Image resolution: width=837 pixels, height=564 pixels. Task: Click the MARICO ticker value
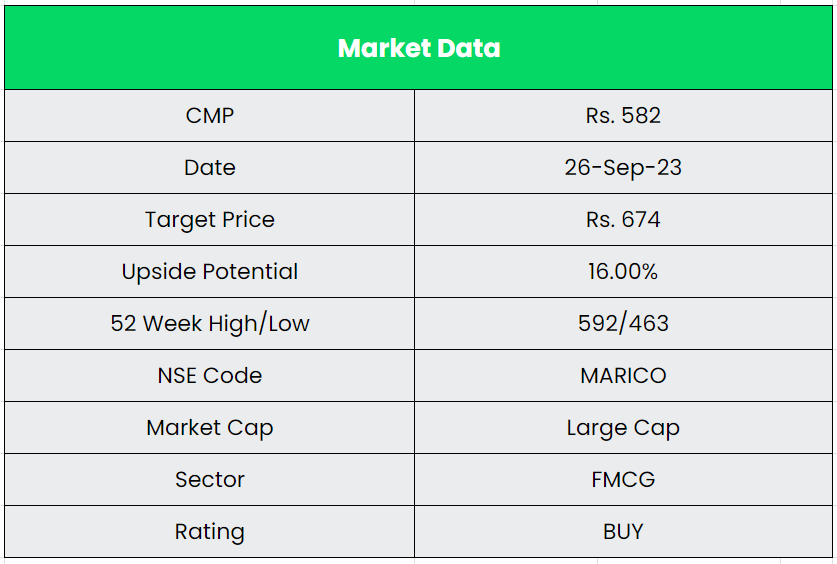point(623,376)
